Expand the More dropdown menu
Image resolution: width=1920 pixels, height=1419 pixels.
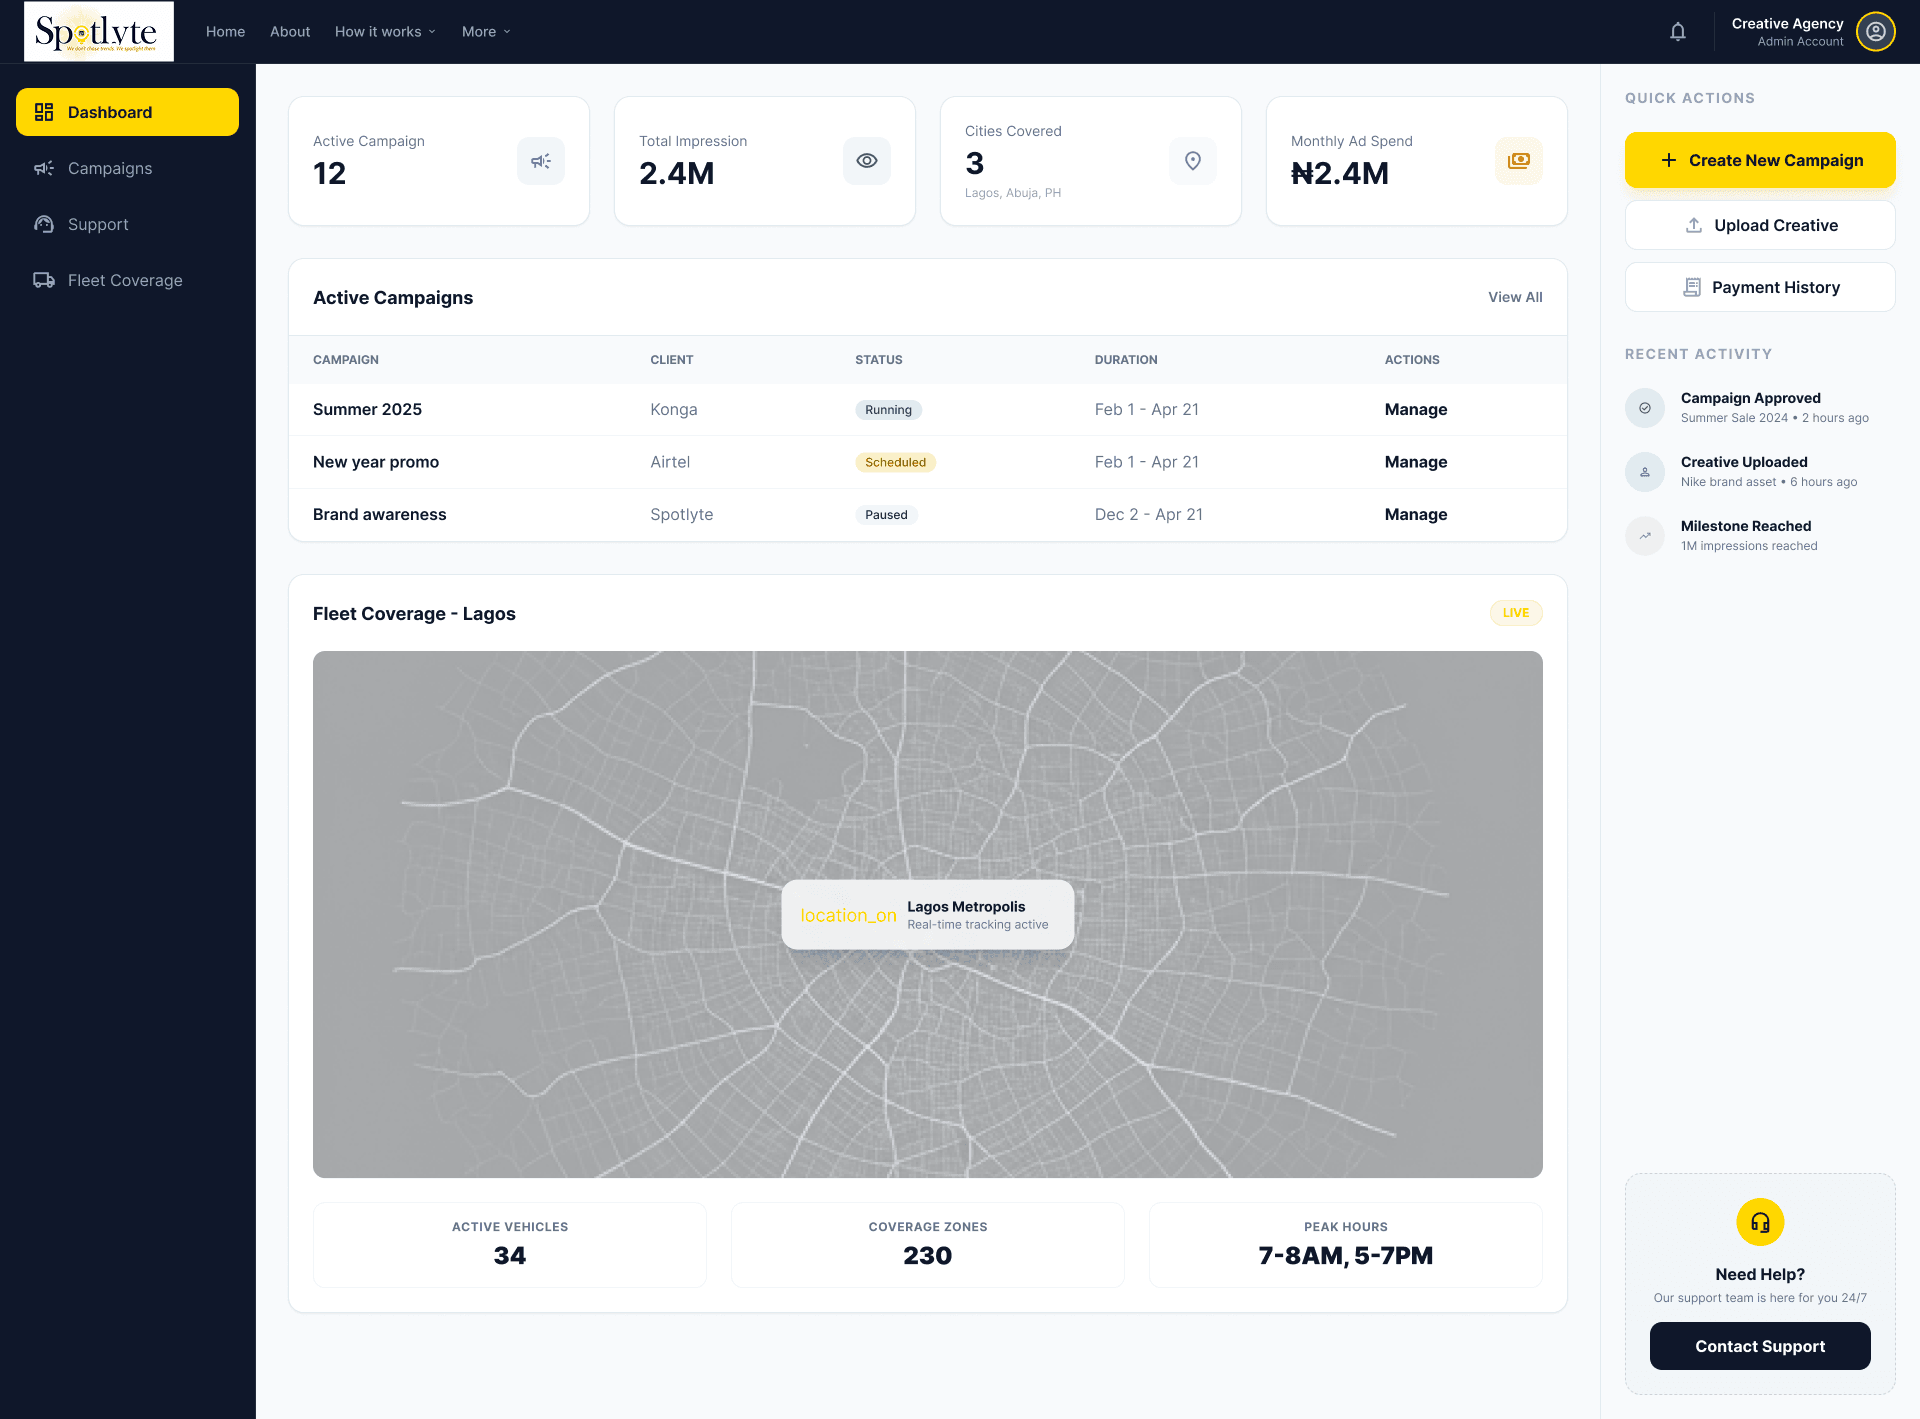(486, 32)
